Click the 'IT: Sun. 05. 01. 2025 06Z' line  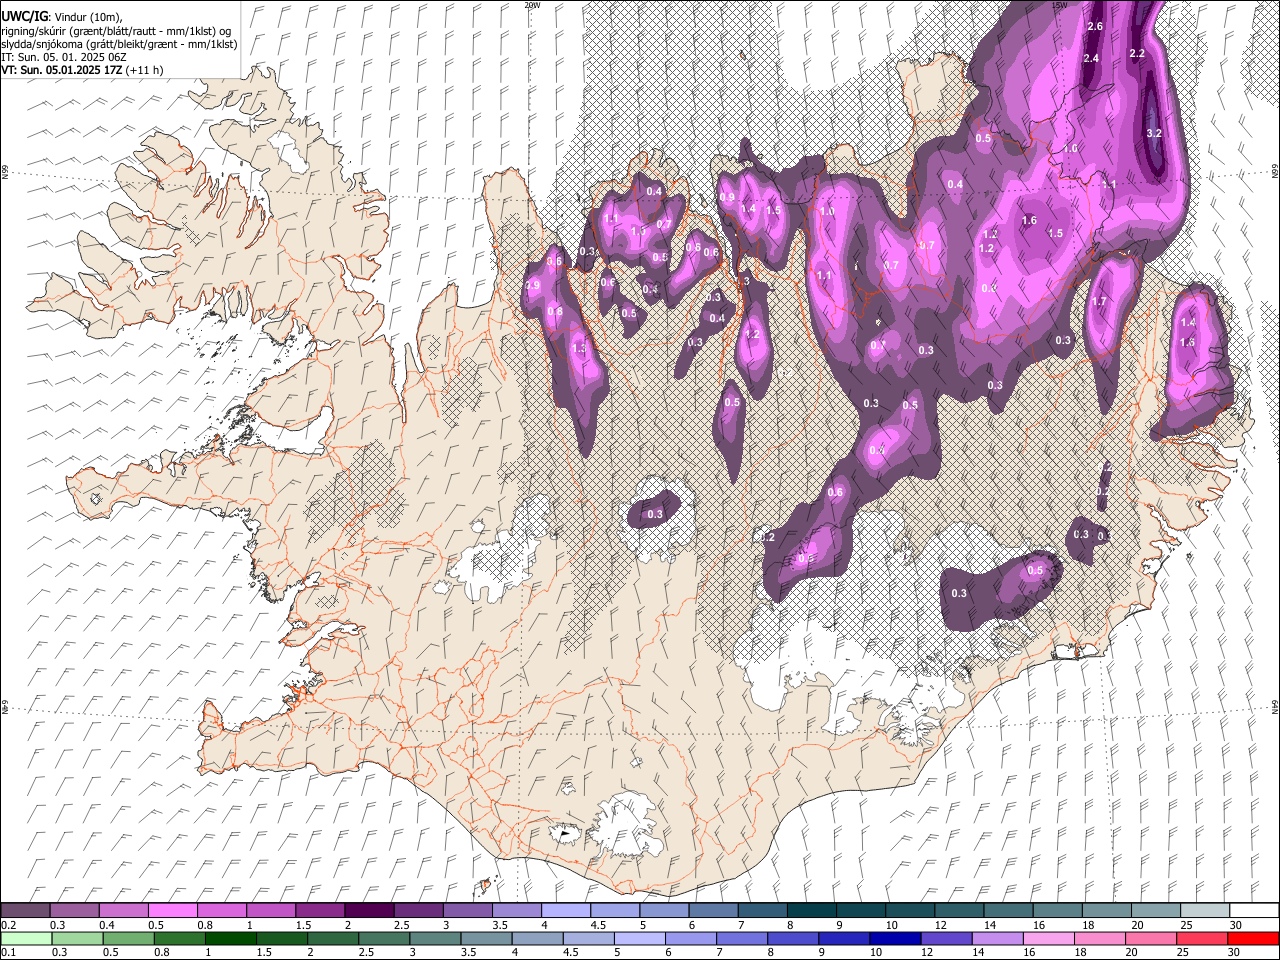pos(64,57)
